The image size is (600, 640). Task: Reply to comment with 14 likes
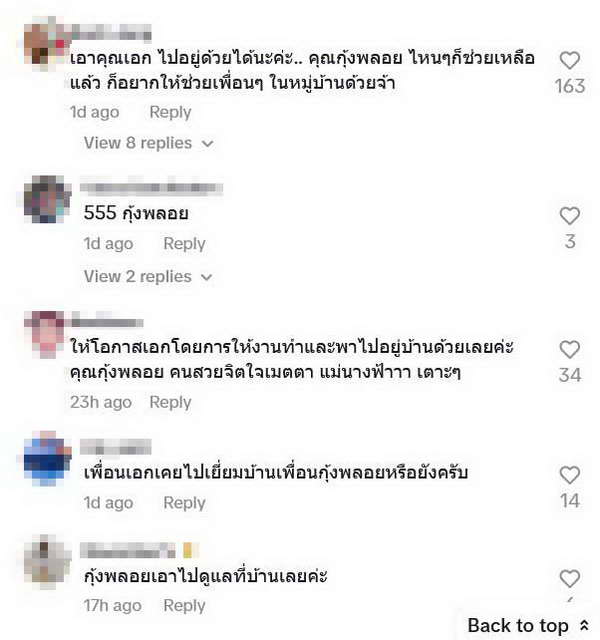(184, 503)
